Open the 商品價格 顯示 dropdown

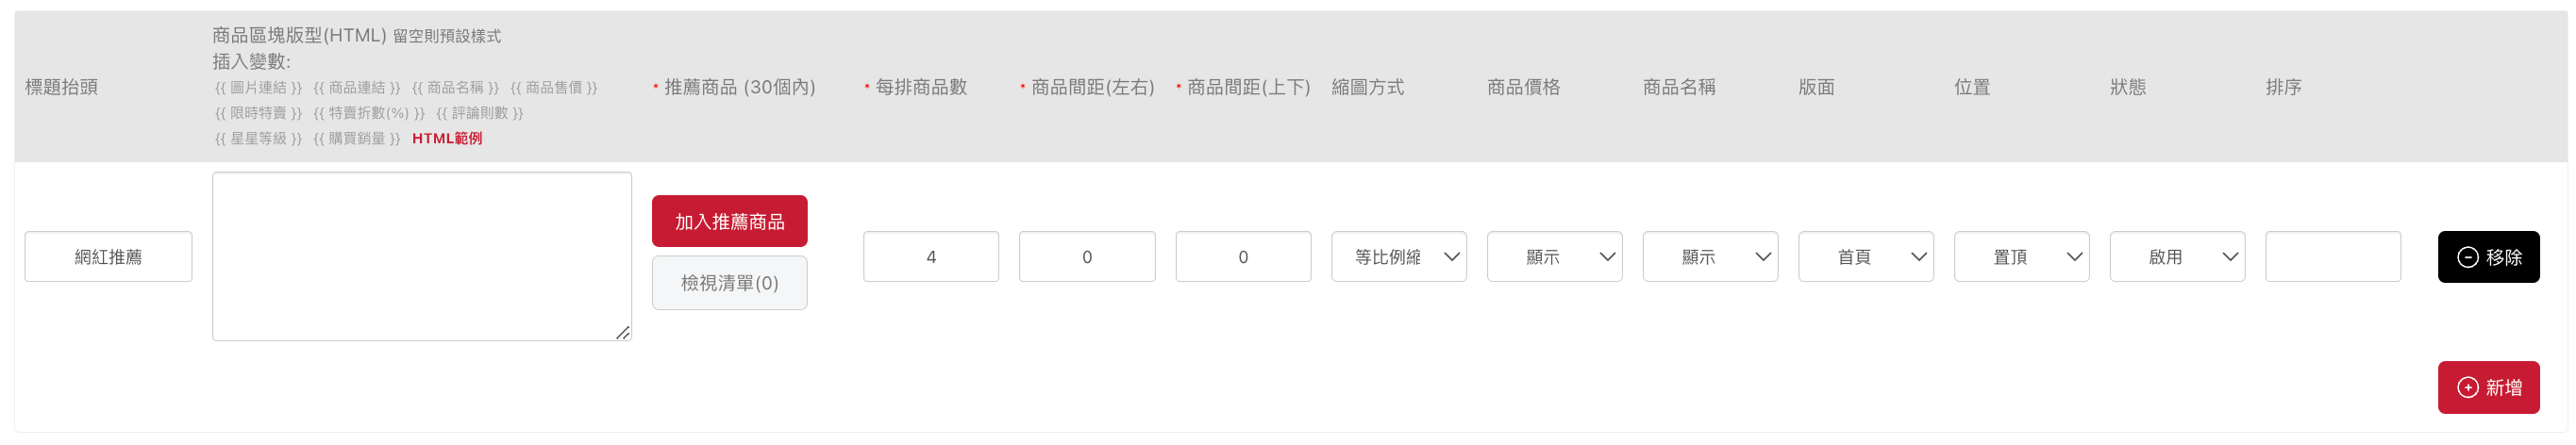[1554, 257]
